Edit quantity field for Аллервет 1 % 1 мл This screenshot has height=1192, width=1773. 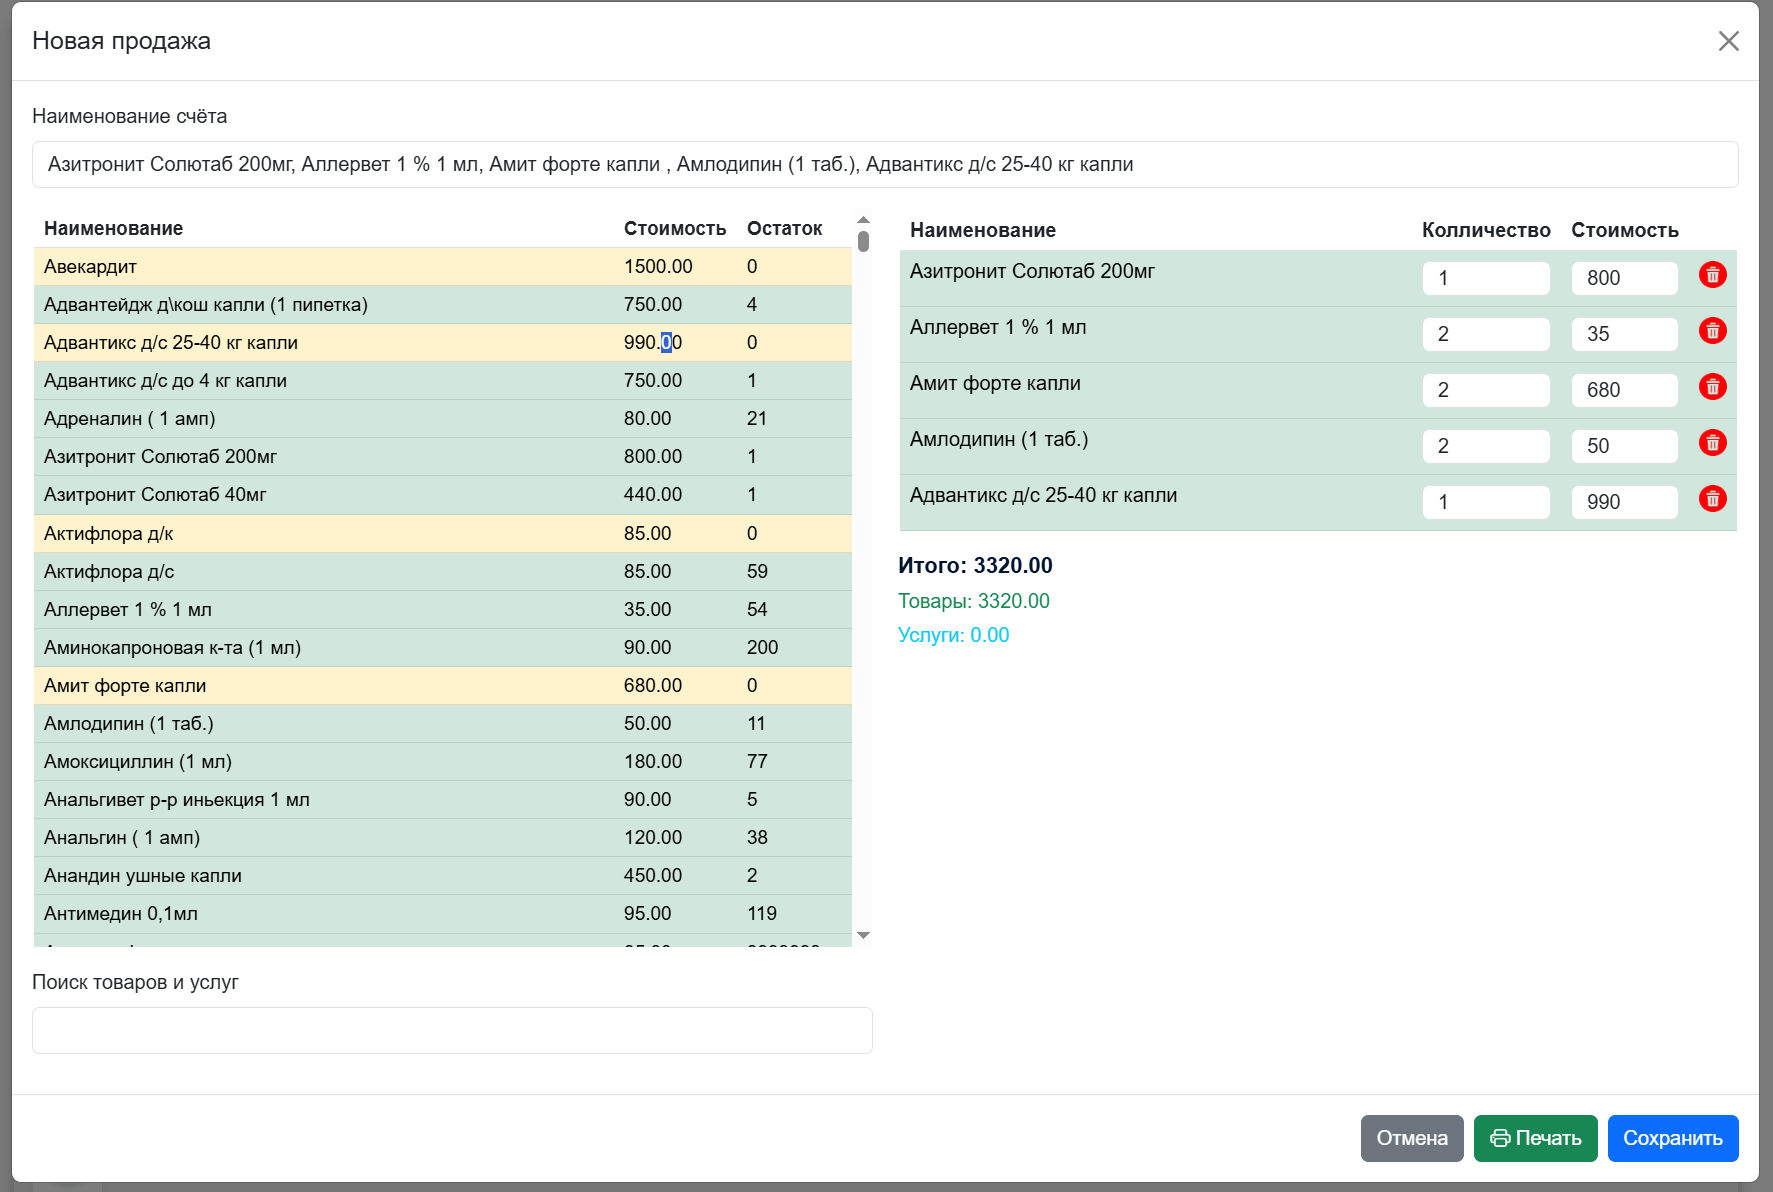coord(1486,334)
